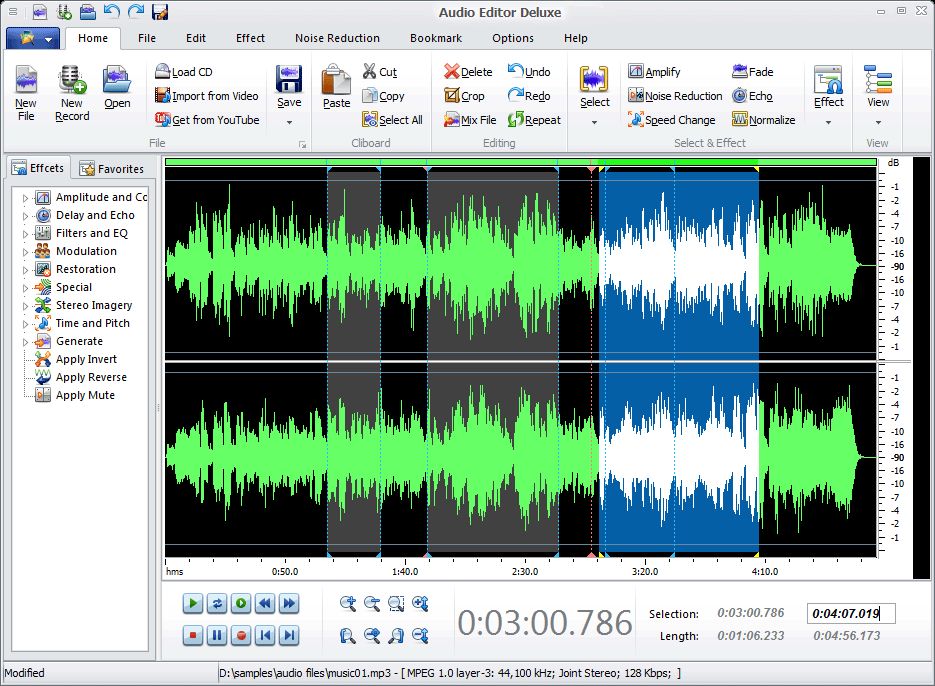Expand the Restoration category

click(x=25, y=270)
